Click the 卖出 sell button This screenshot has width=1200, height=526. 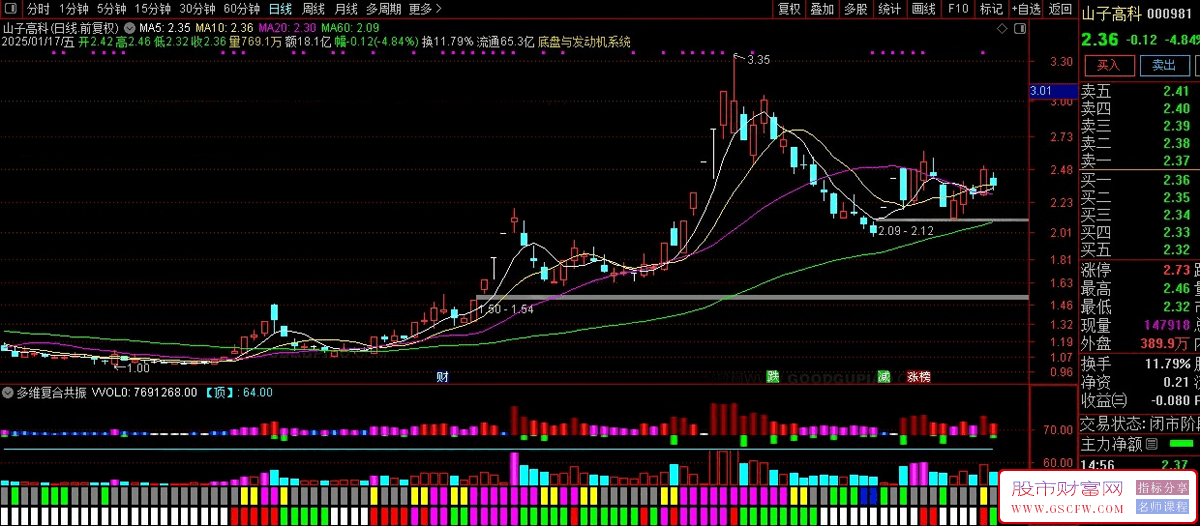click(1164, 65)
